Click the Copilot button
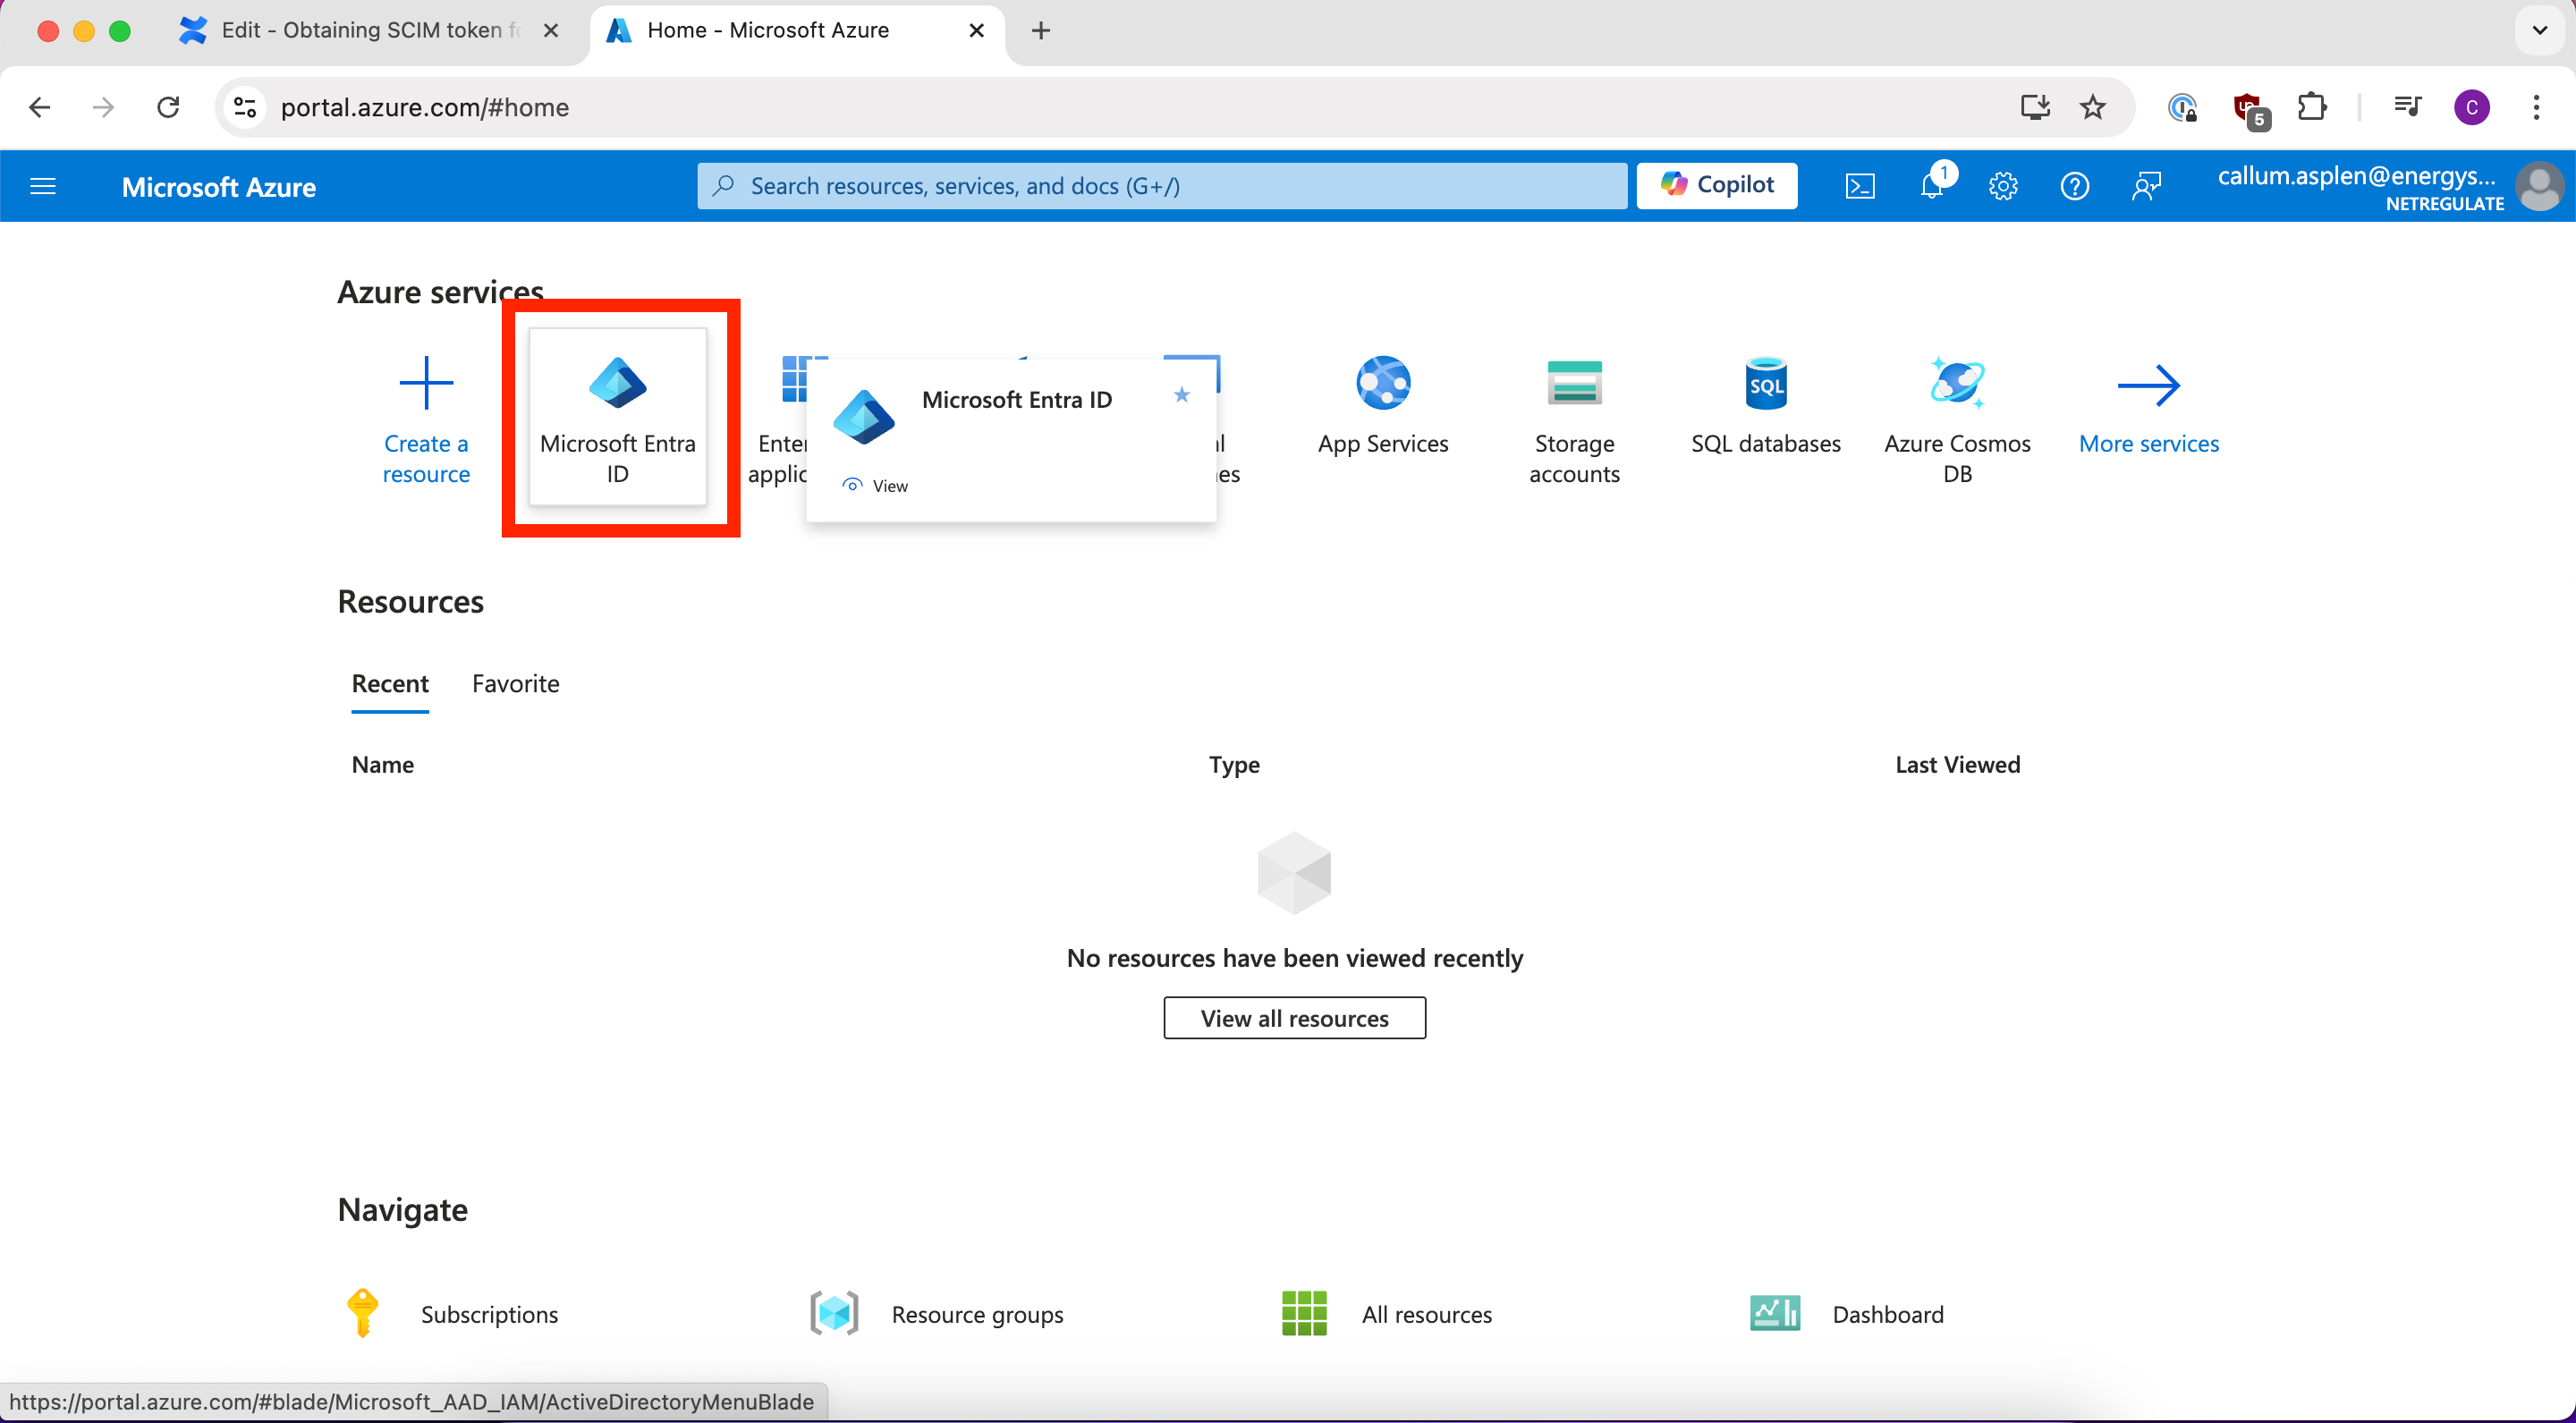Screen dimensions: 2576x1423 [1717, 186]
